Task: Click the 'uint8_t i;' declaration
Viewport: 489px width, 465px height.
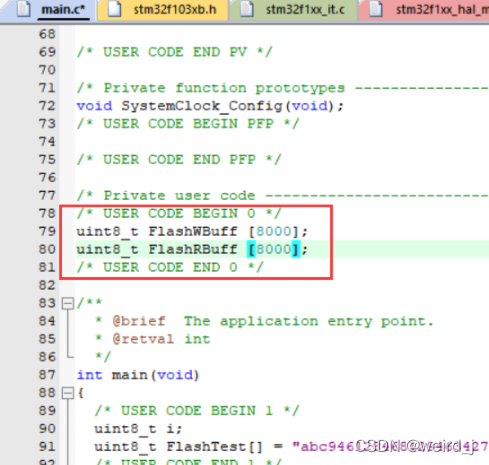Action: (x=138, y=429)
